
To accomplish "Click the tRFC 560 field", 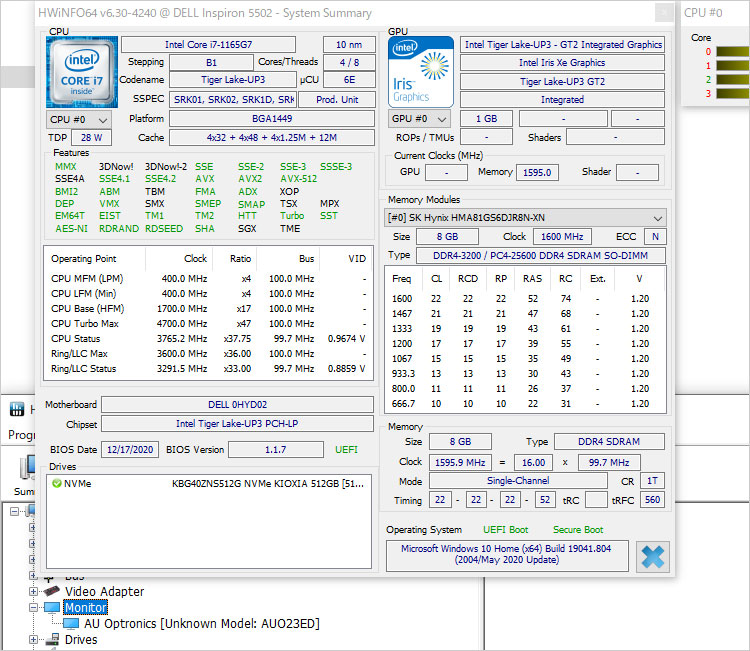I will (x=652, y=500).
